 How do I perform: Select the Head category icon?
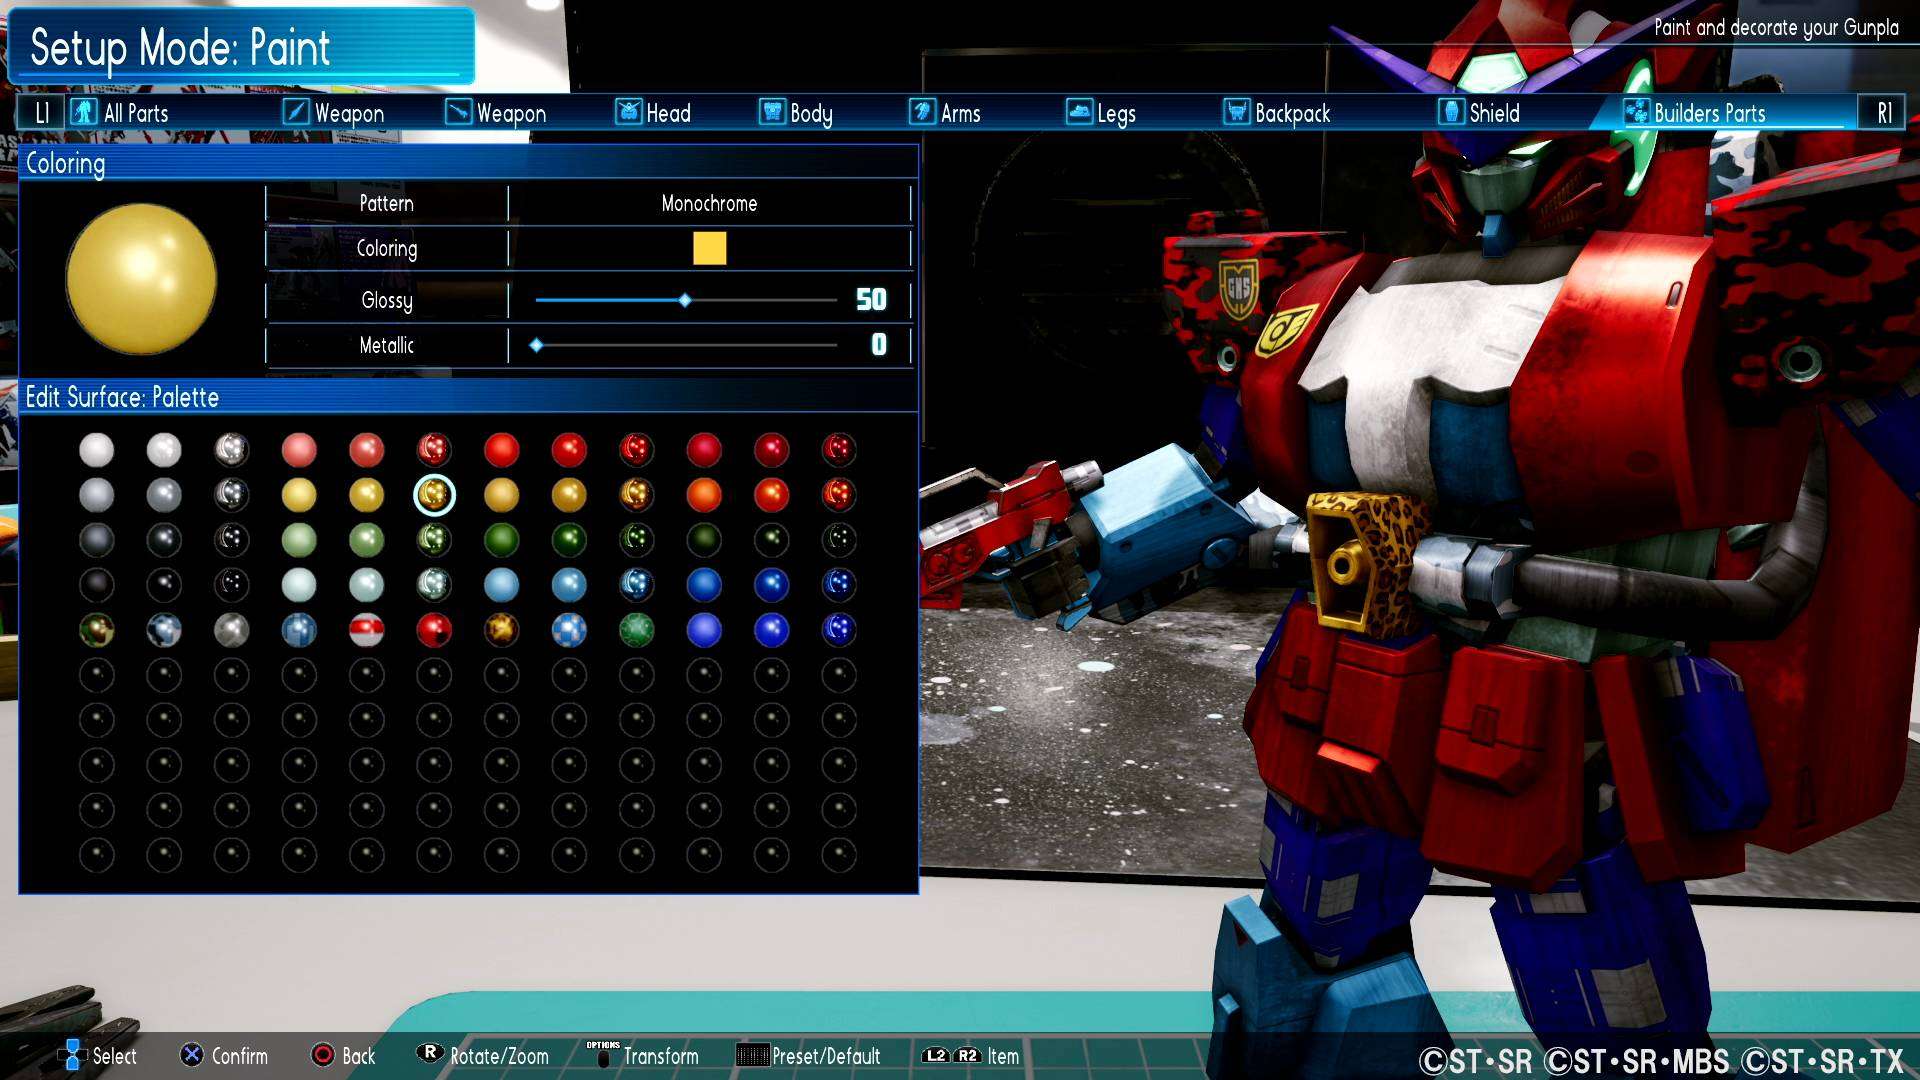point(628,112)
